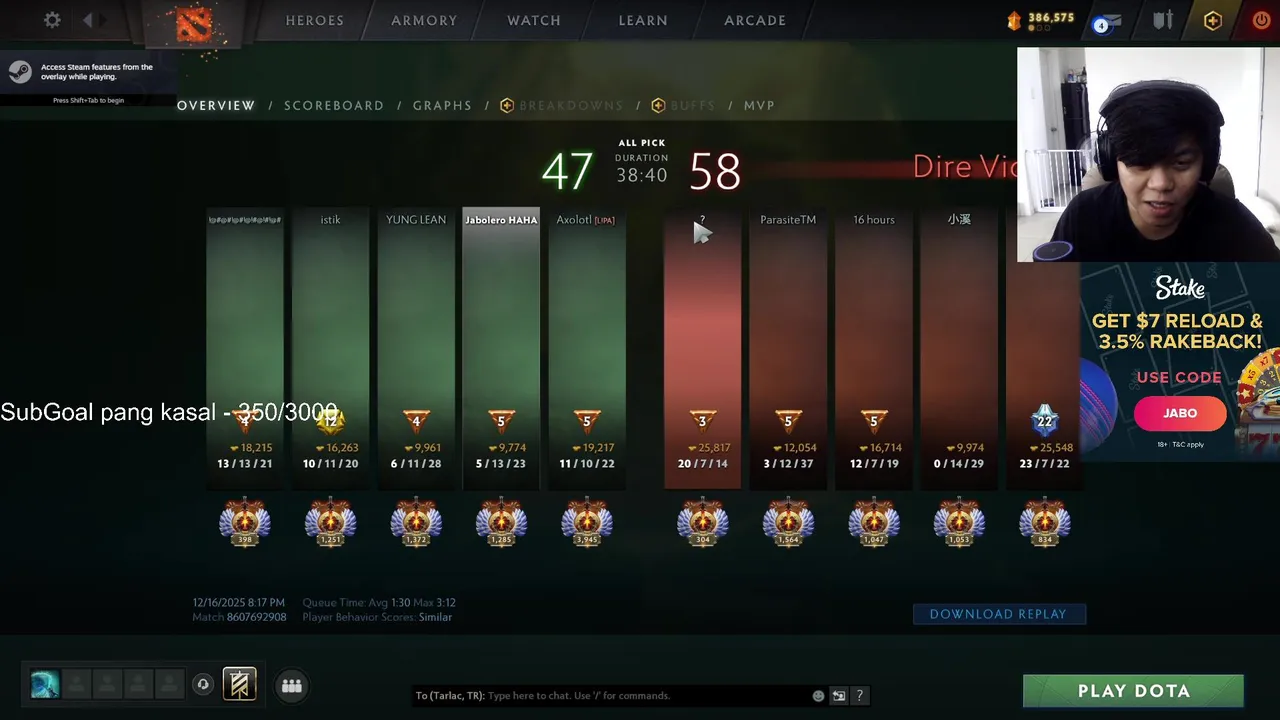Image resolution: width=1280 pixels, height=720 pixels.
Task: Open the Arcade menu
Action: [x=755, y=20]
